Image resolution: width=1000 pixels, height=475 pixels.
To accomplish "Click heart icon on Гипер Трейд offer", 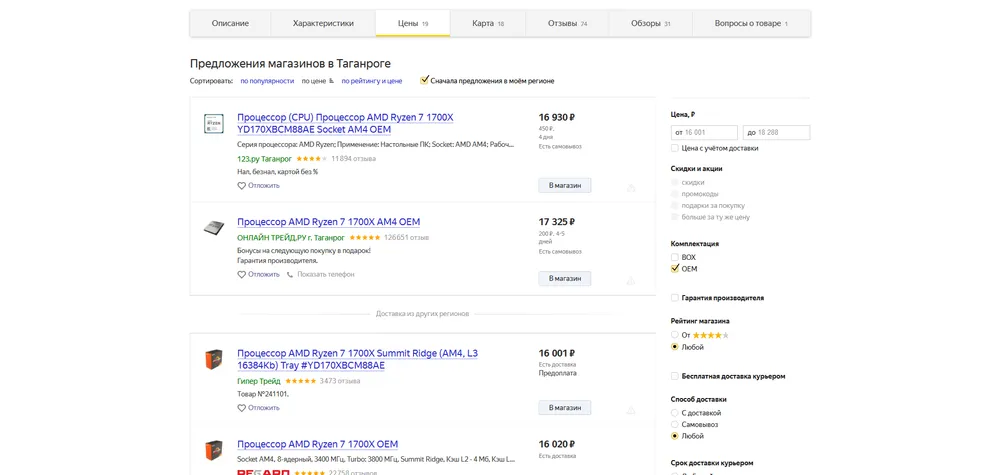I will click(x=241, y=408).
